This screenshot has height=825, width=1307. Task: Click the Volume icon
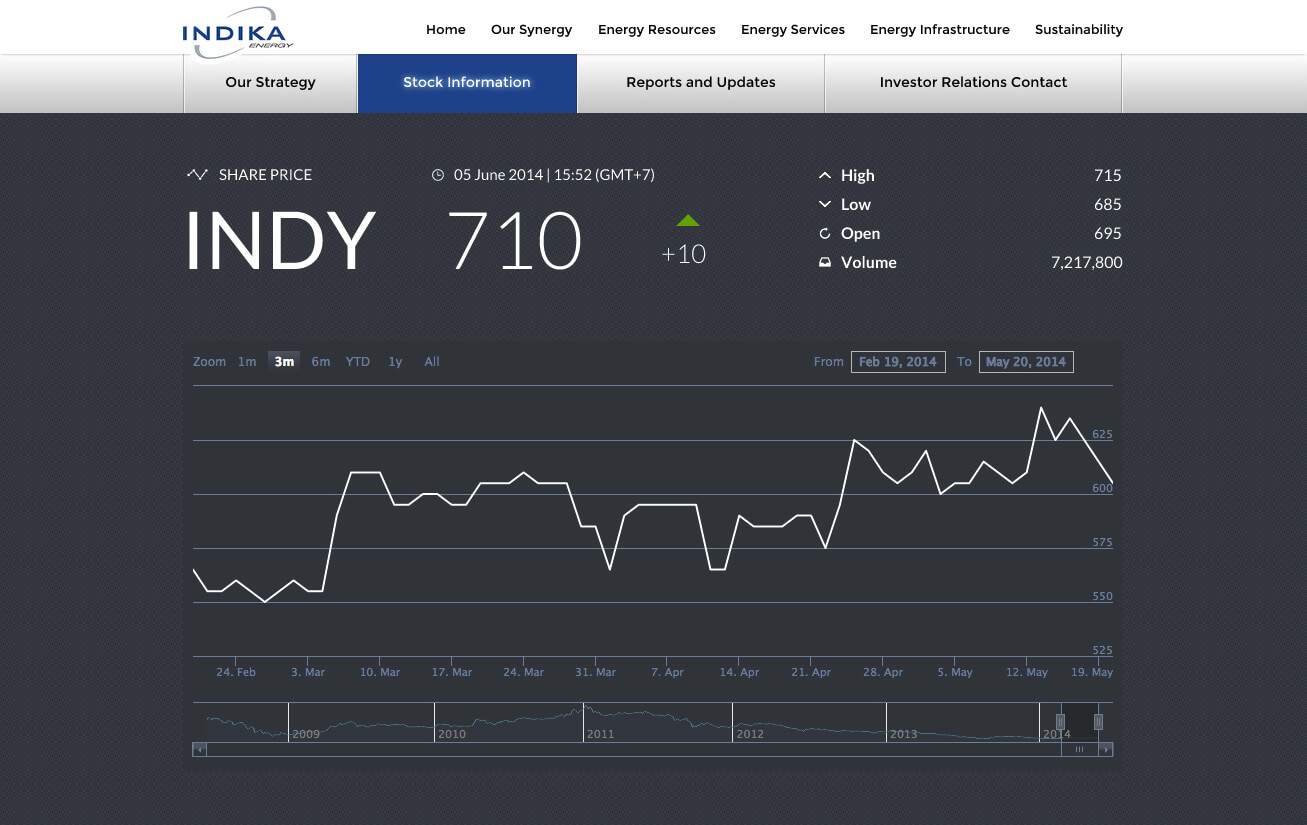click(825, 262)
